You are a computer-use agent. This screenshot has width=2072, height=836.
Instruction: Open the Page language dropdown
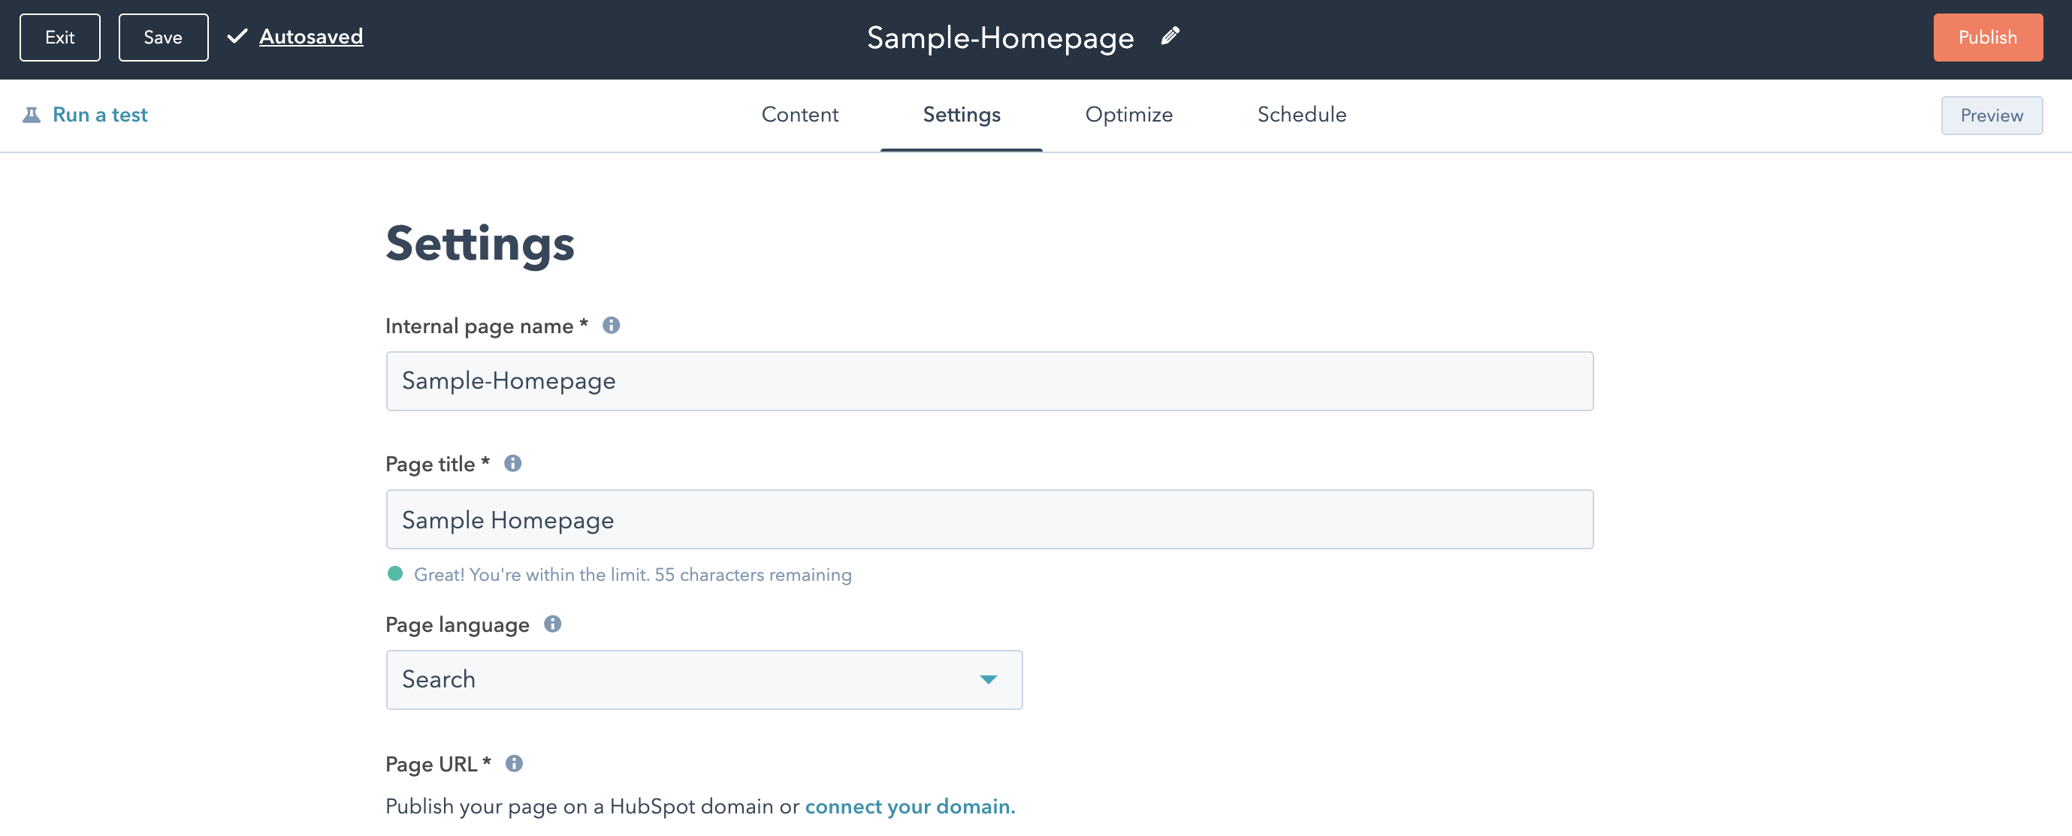tap(704, 680)
